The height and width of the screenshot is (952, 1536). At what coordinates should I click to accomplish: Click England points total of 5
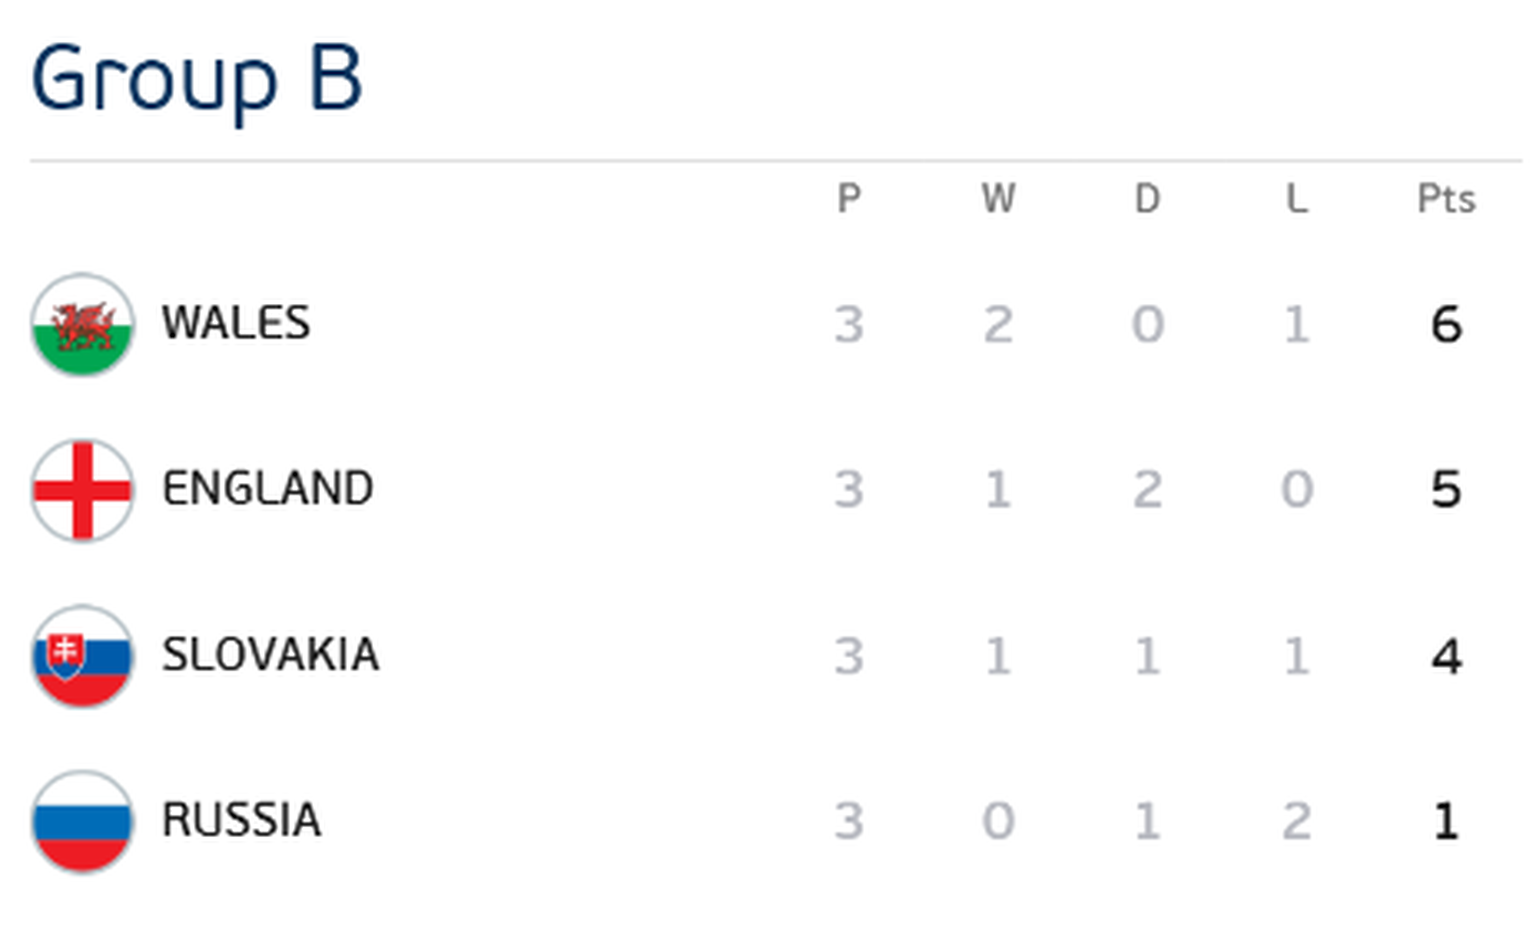[1446, 490]
